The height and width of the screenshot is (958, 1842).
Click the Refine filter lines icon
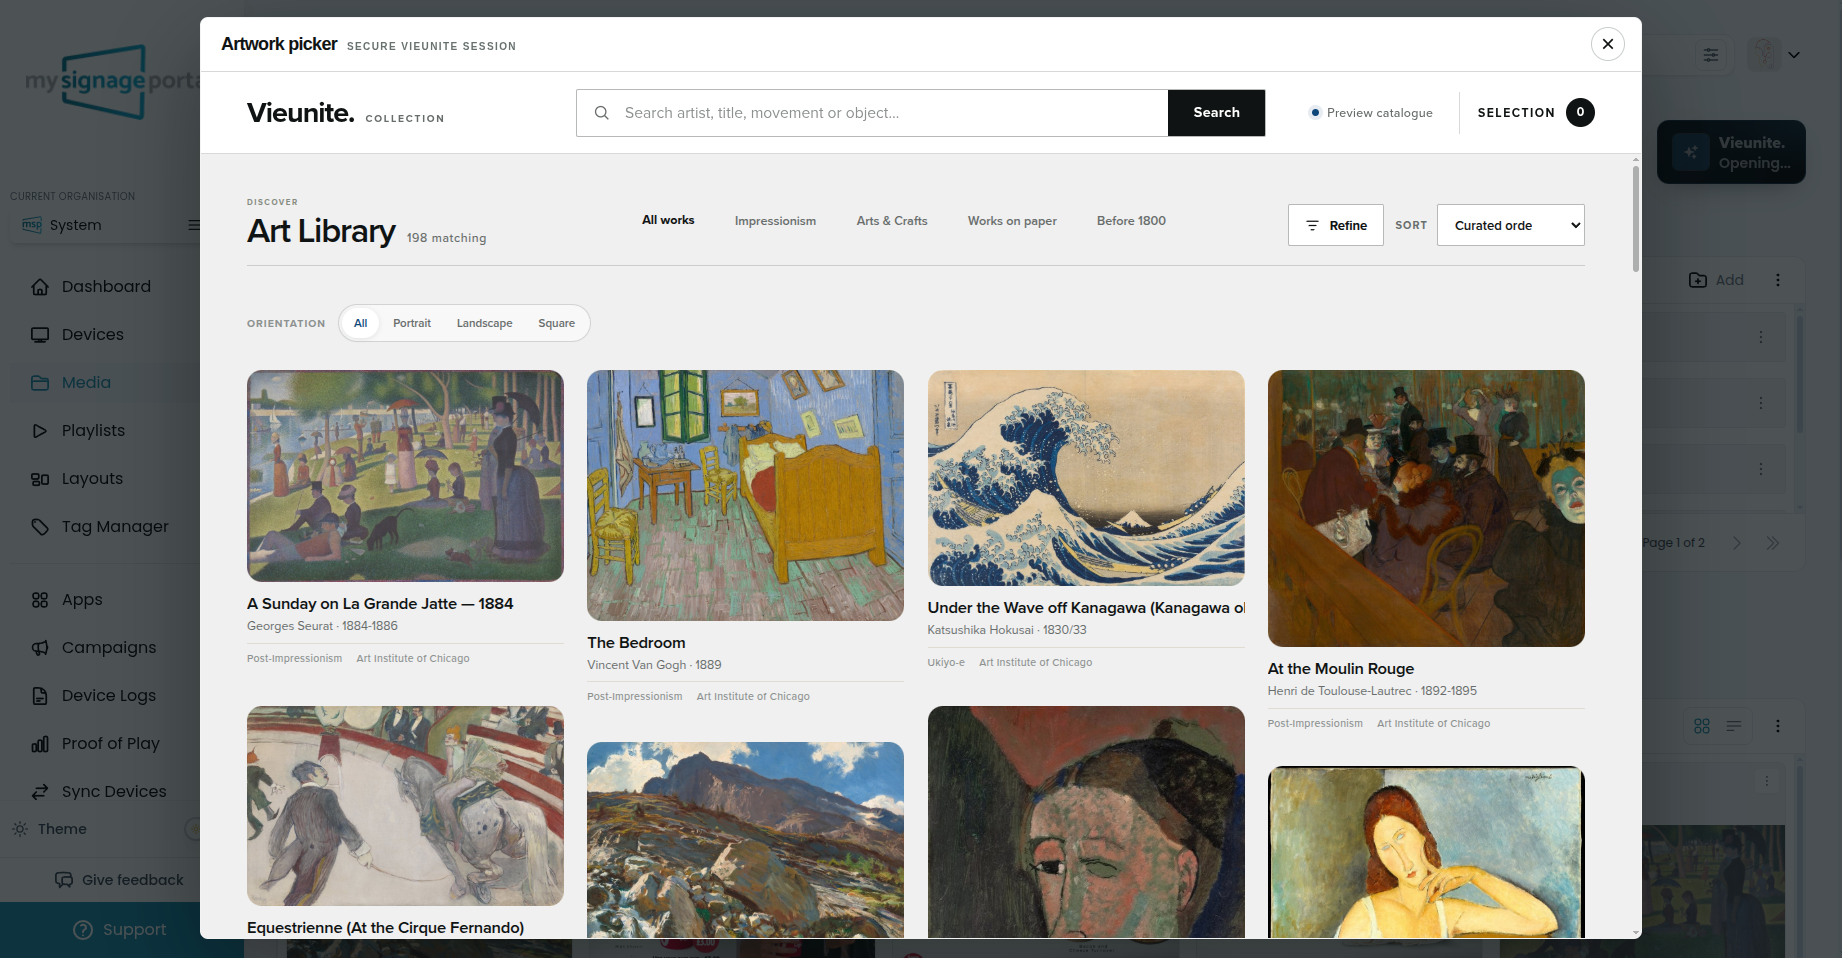coord(1312,226)
